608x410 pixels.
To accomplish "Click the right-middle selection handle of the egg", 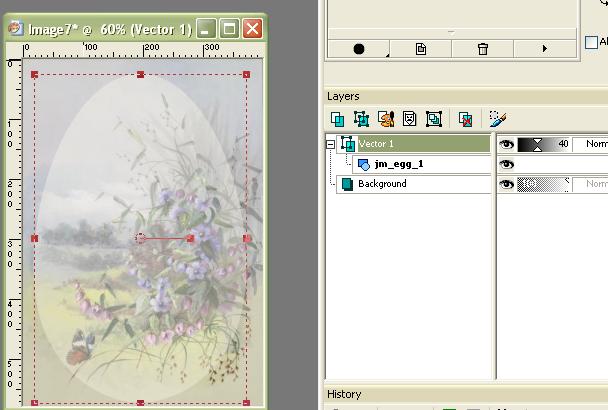I will tap(247, 238).
